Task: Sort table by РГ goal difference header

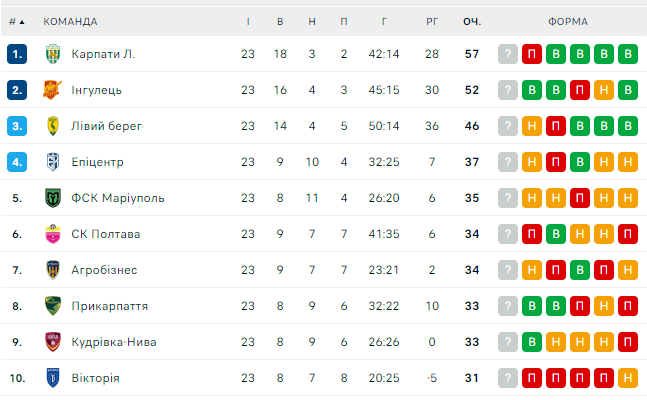Action: point(432,21)
